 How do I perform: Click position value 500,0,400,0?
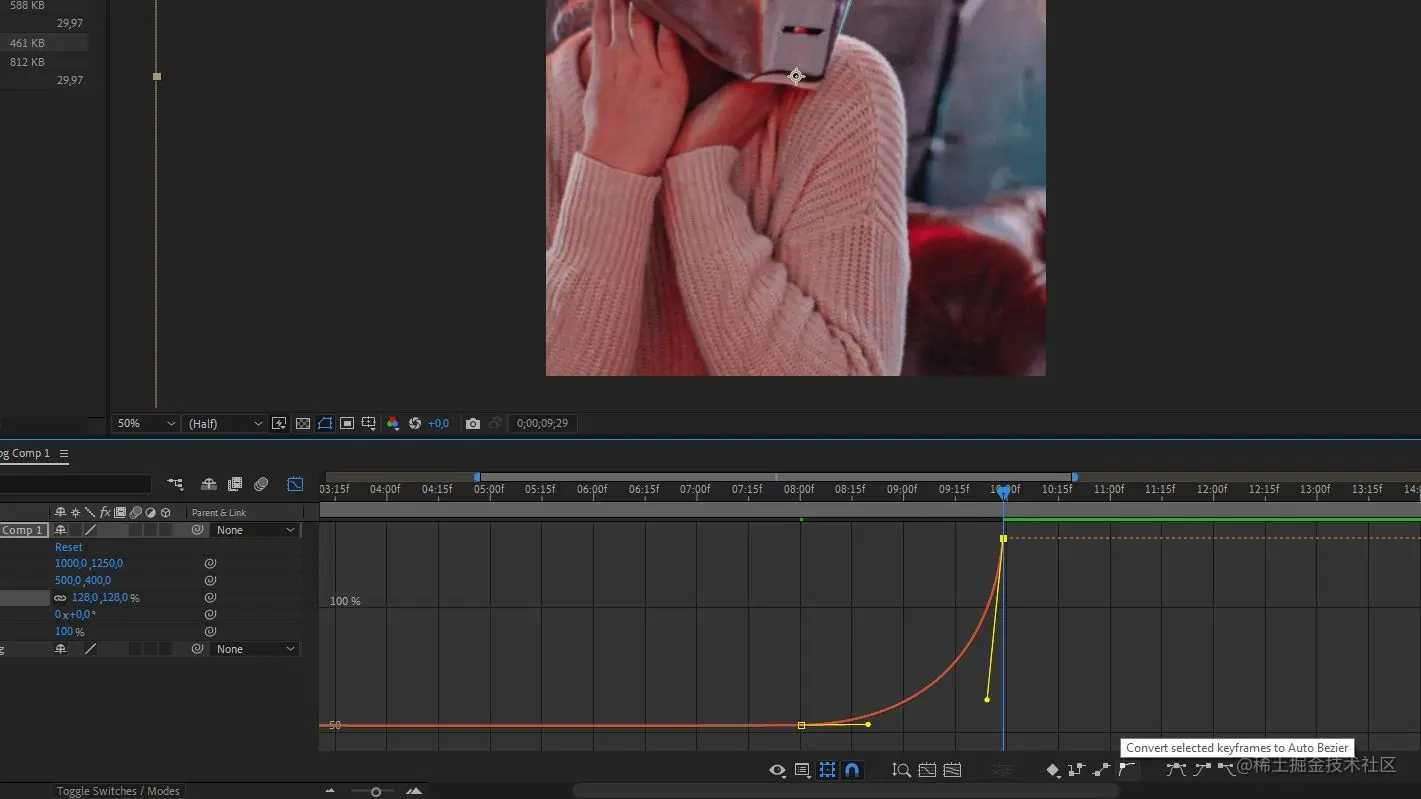coord(83,580)
